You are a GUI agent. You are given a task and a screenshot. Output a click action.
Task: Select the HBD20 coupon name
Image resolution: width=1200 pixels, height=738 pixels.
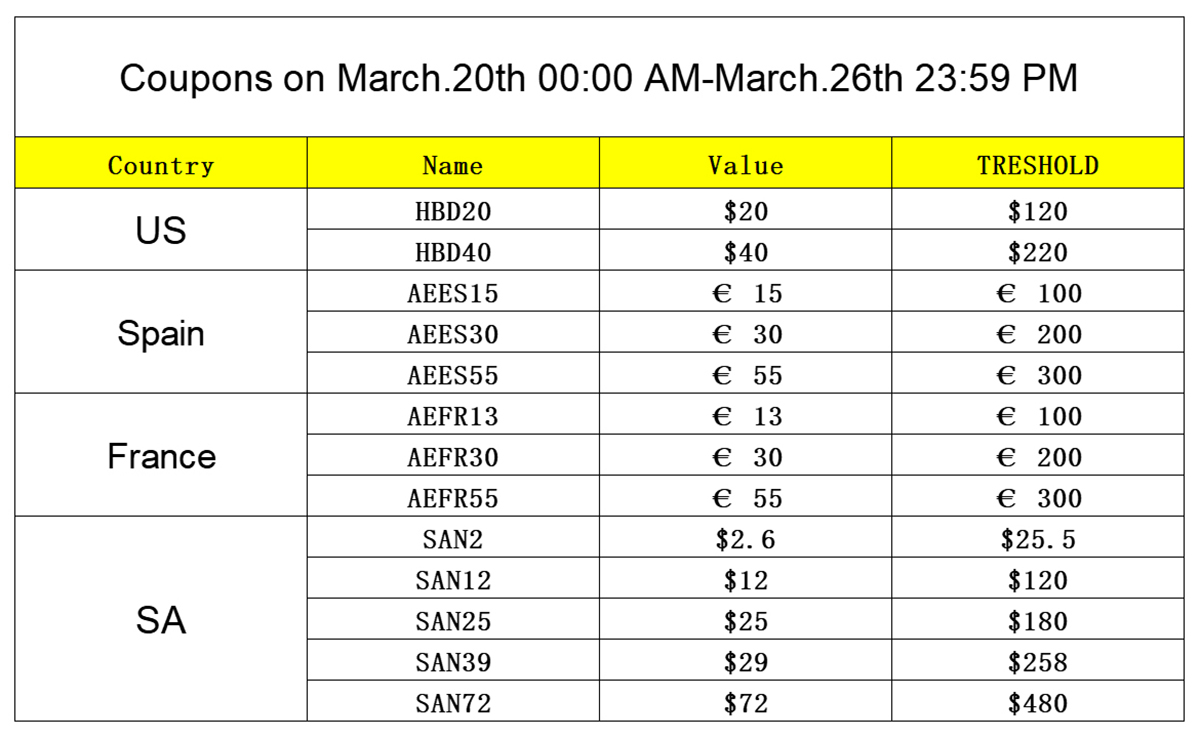[x=453, y=211]
